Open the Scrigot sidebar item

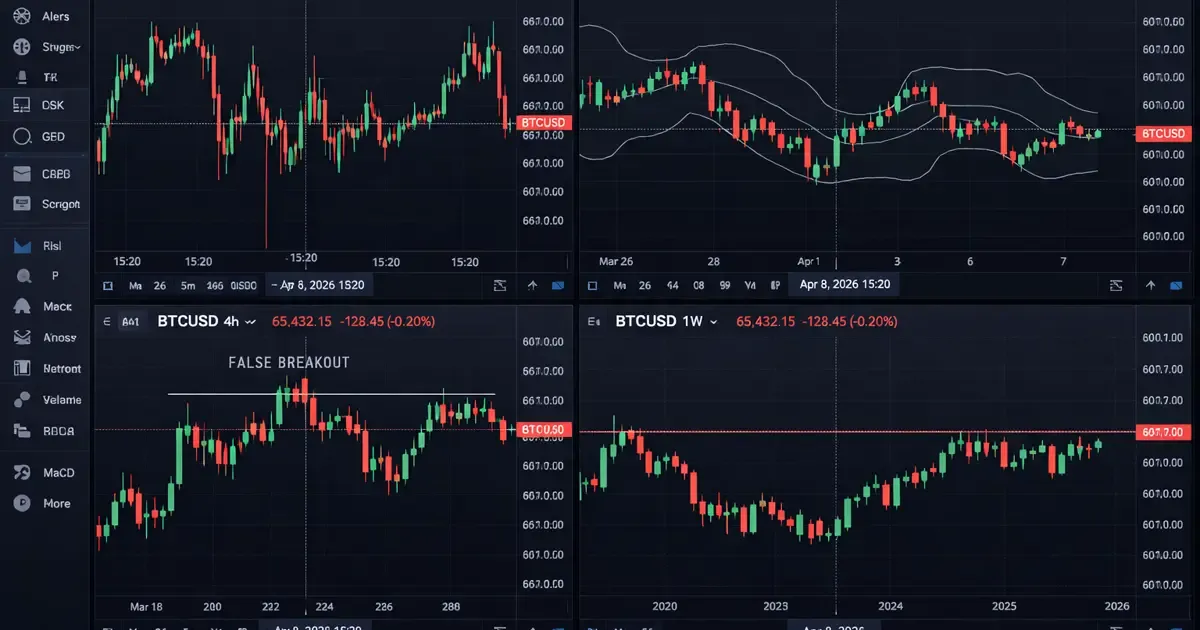[44, 204]
